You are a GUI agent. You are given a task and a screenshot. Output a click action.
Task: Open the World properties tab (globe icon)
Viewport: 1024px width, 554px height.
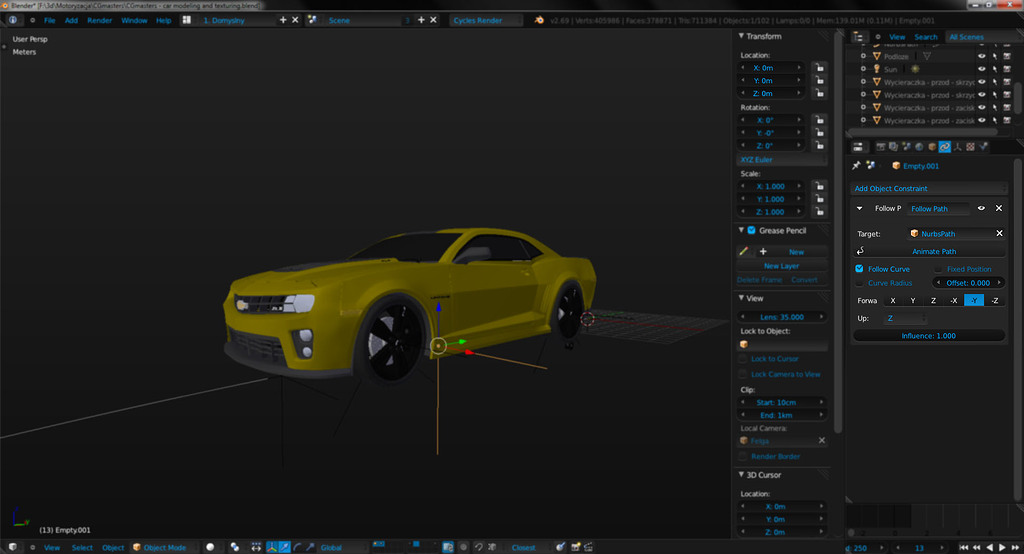pos(919,147)
